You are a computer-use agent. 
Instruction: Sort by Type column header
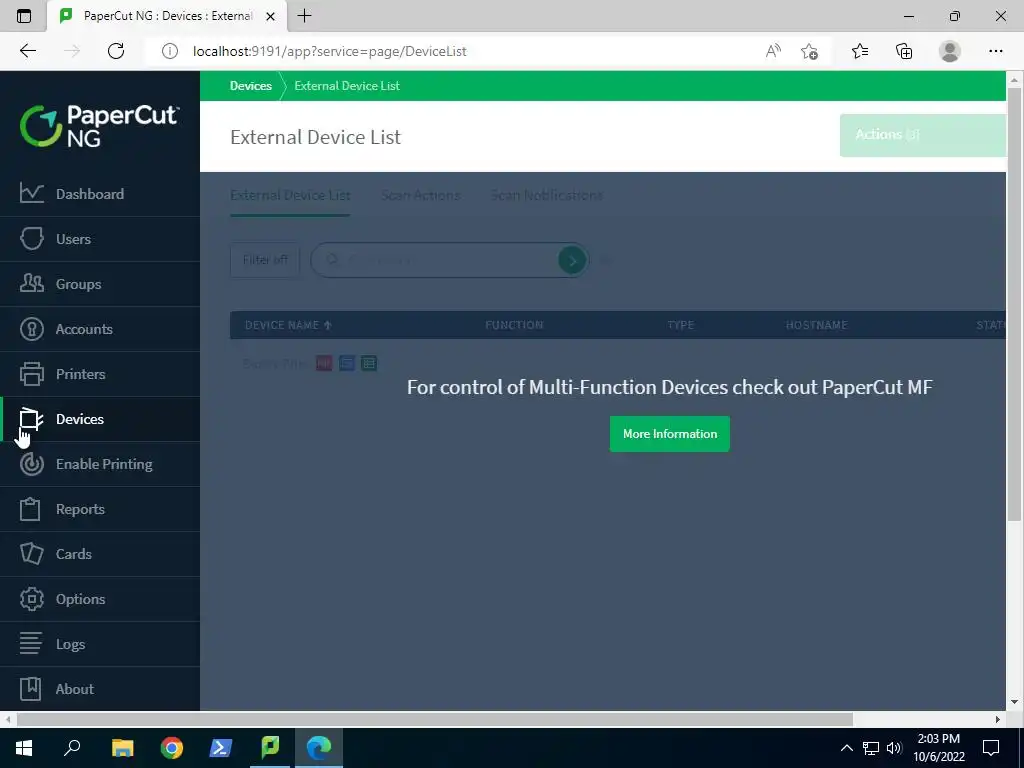[680, 325]
